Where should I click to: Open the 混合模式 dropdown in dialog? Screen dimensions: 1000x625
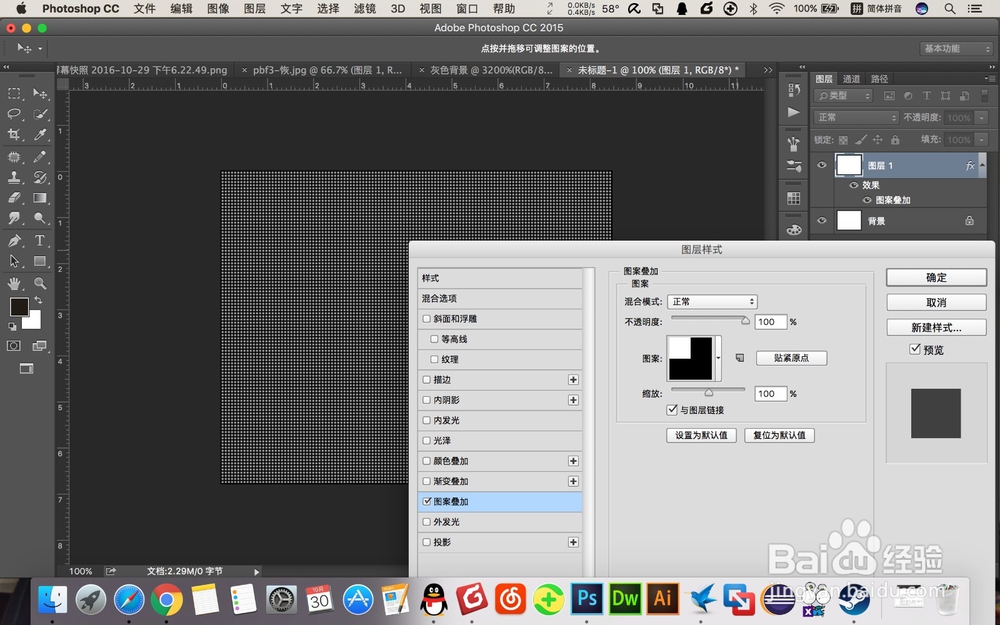coord(712,302)
